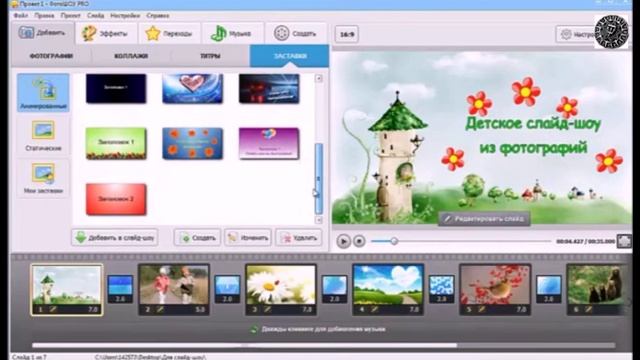Select the Коллажи sub-tab

(131, 56)
